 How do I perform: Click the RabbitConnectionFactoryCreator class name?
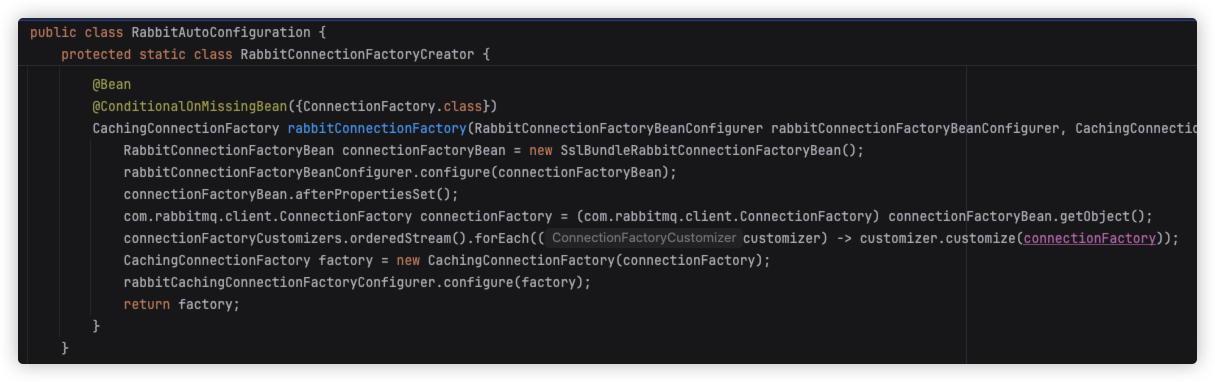tap(357, 54)
